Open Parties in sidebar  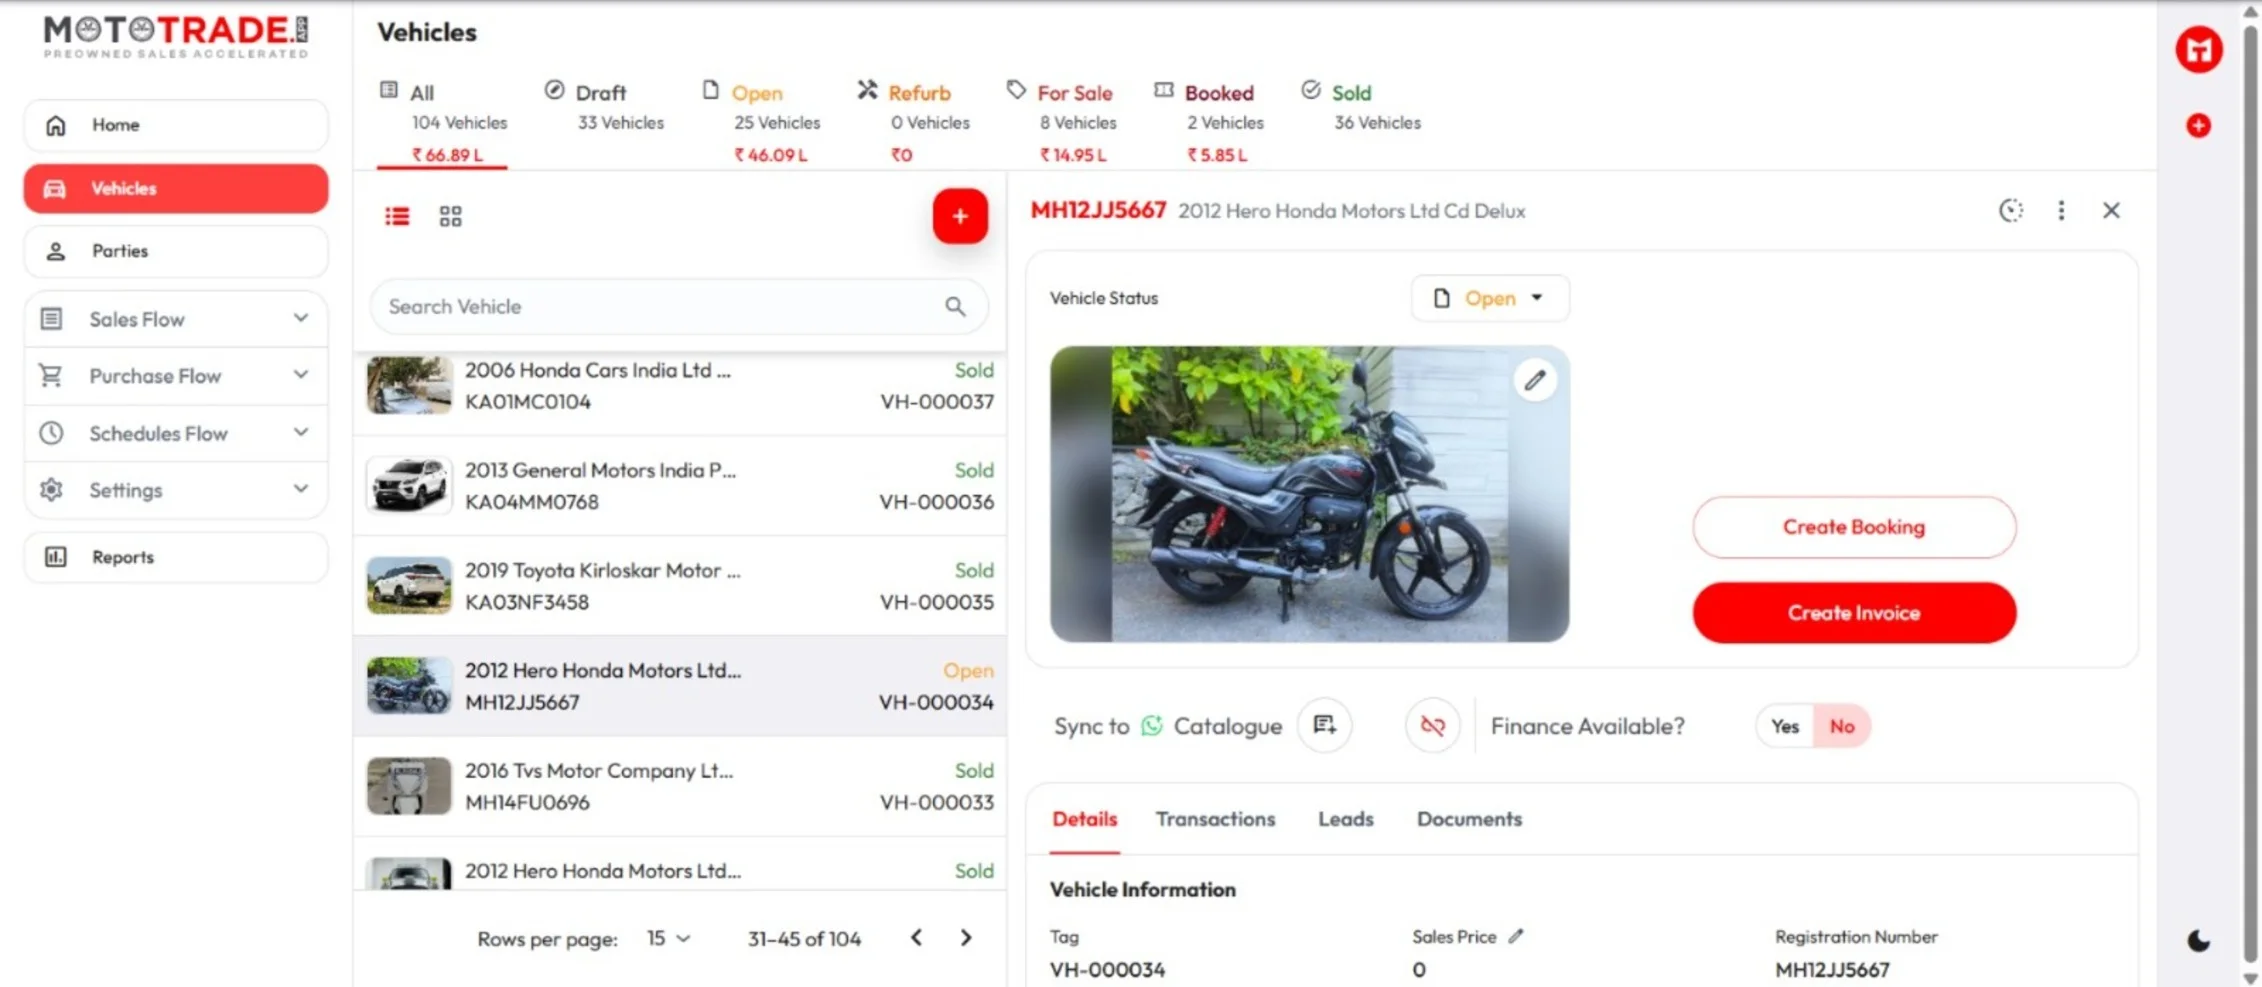click(176, 251)
